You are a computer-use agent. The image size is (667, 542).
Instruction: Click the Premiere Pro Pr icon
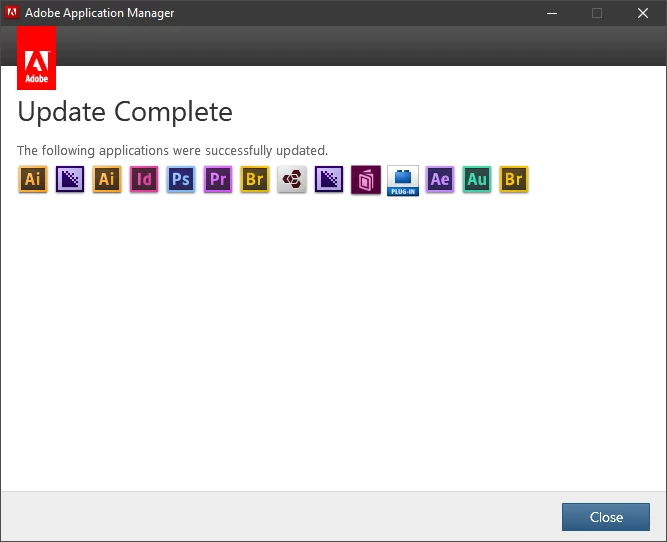click(218, 179)
